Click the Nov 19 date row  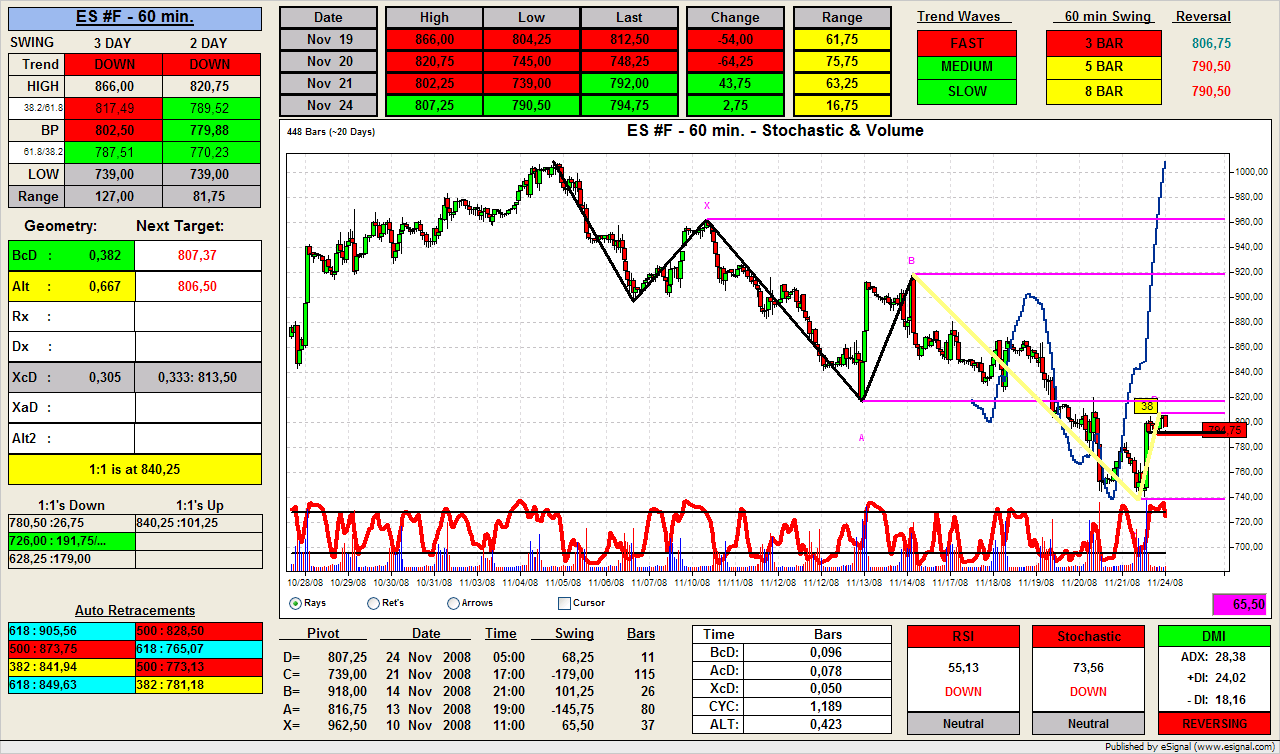[328, 40]
